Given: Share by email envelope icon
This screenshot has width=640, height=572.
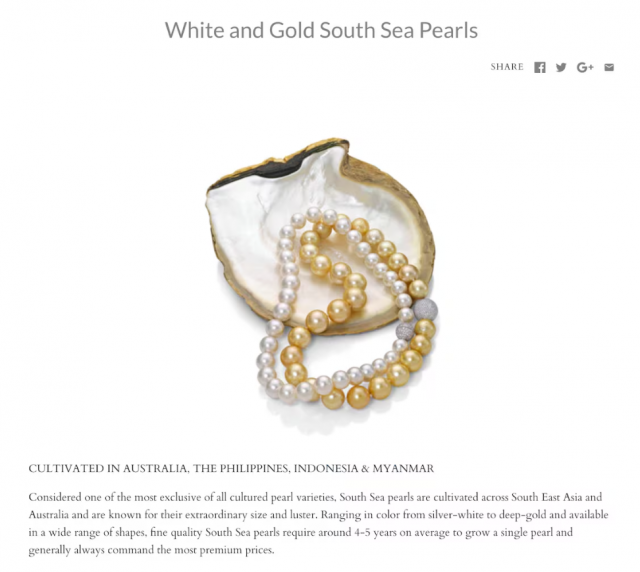Looking at the screenshot, I should [609, 67].
